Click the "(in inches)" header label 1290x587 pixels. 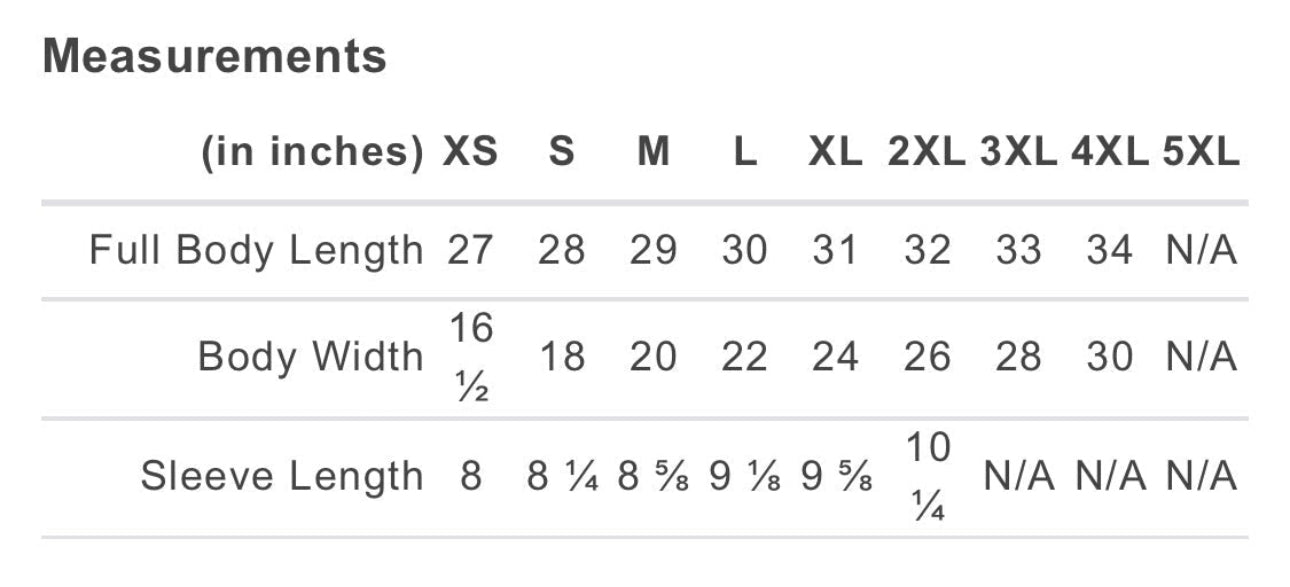coord(312,153)
